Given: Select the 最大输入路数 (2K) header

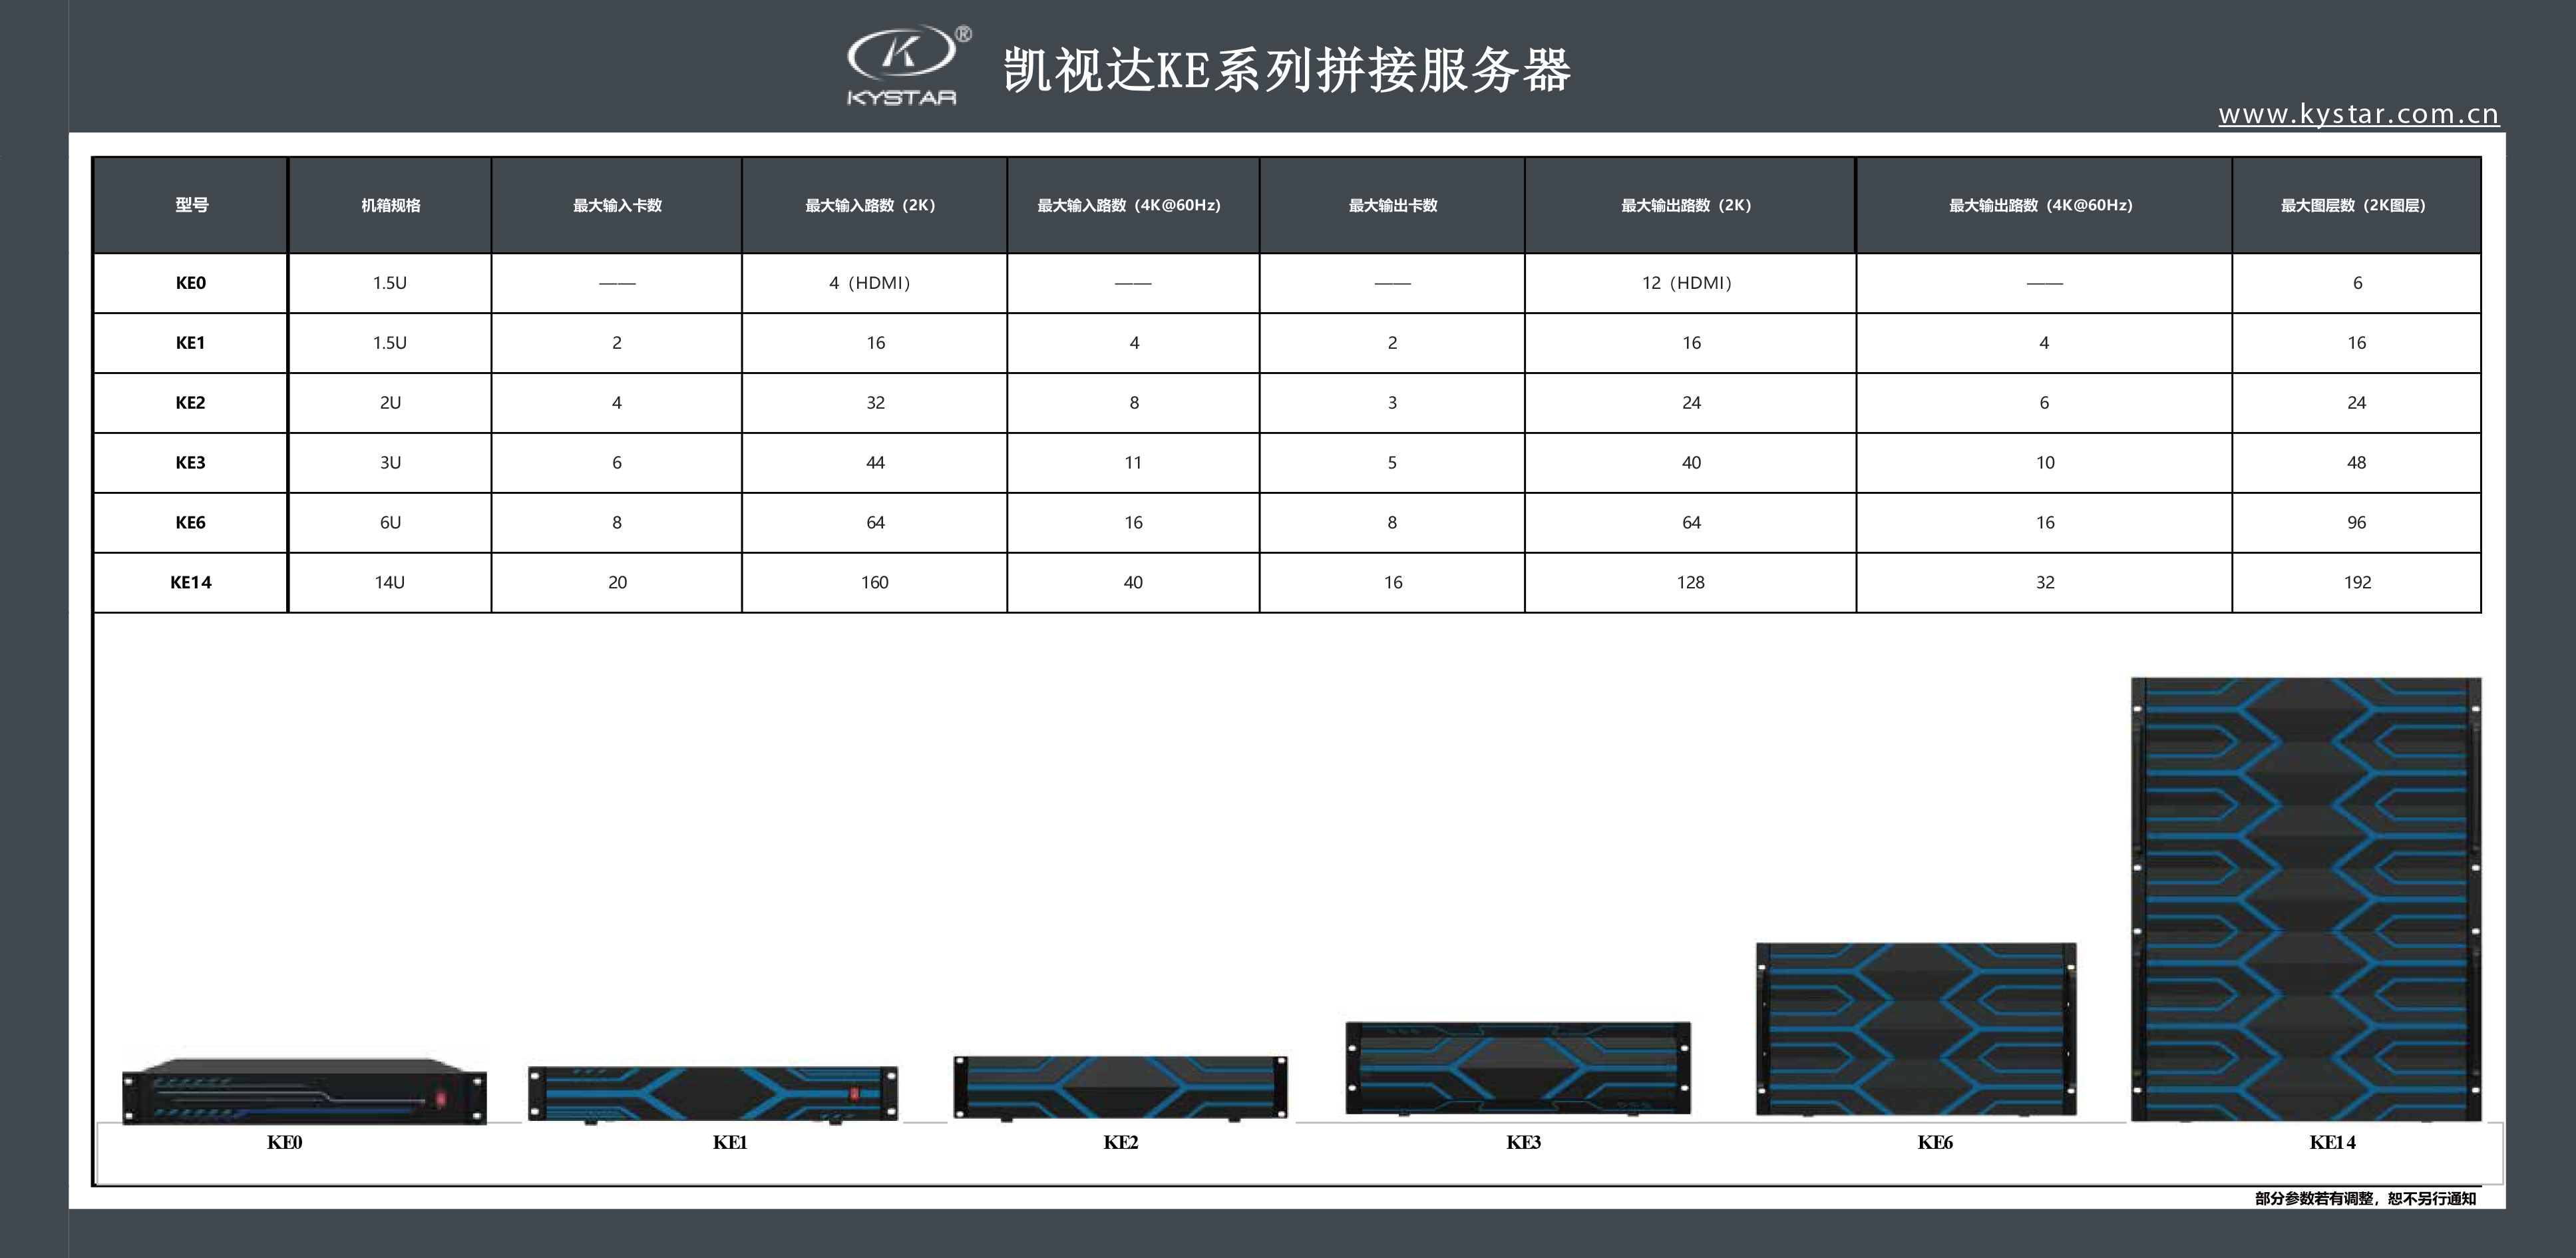Looking at the screenshot, I should pyautogui.click(x=874, y=205).
